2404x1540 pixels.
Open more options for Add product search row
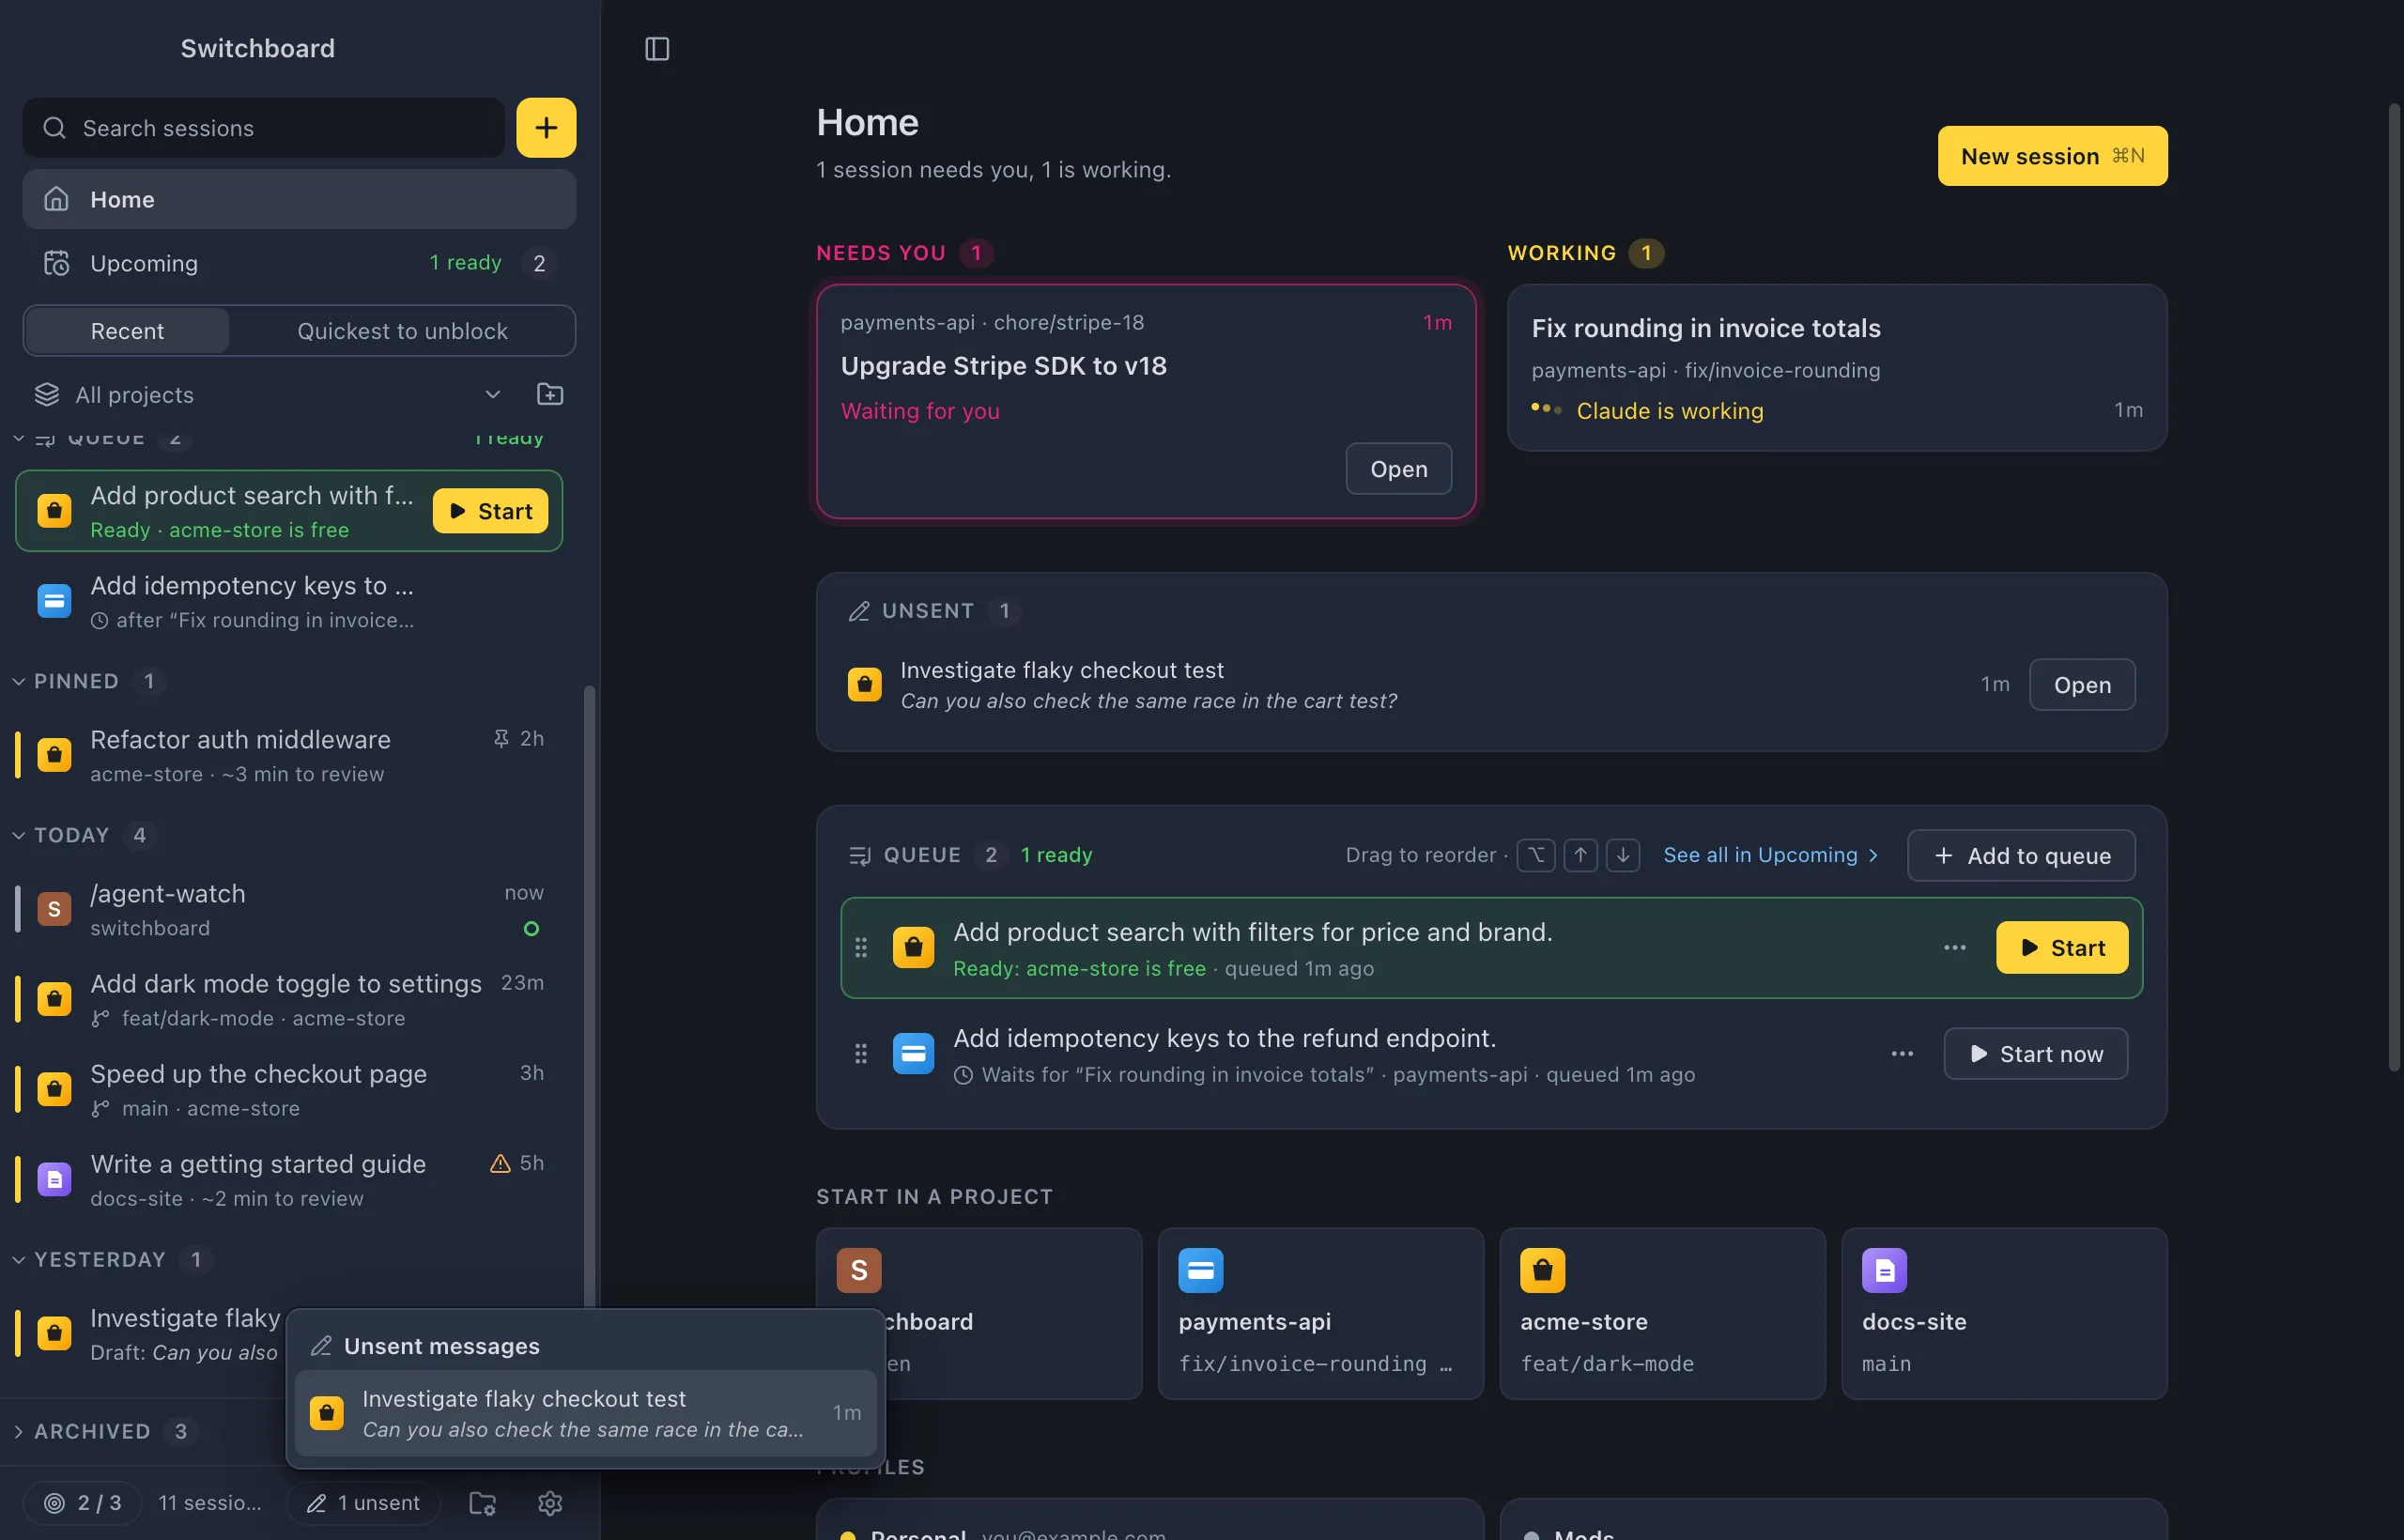1955,947
